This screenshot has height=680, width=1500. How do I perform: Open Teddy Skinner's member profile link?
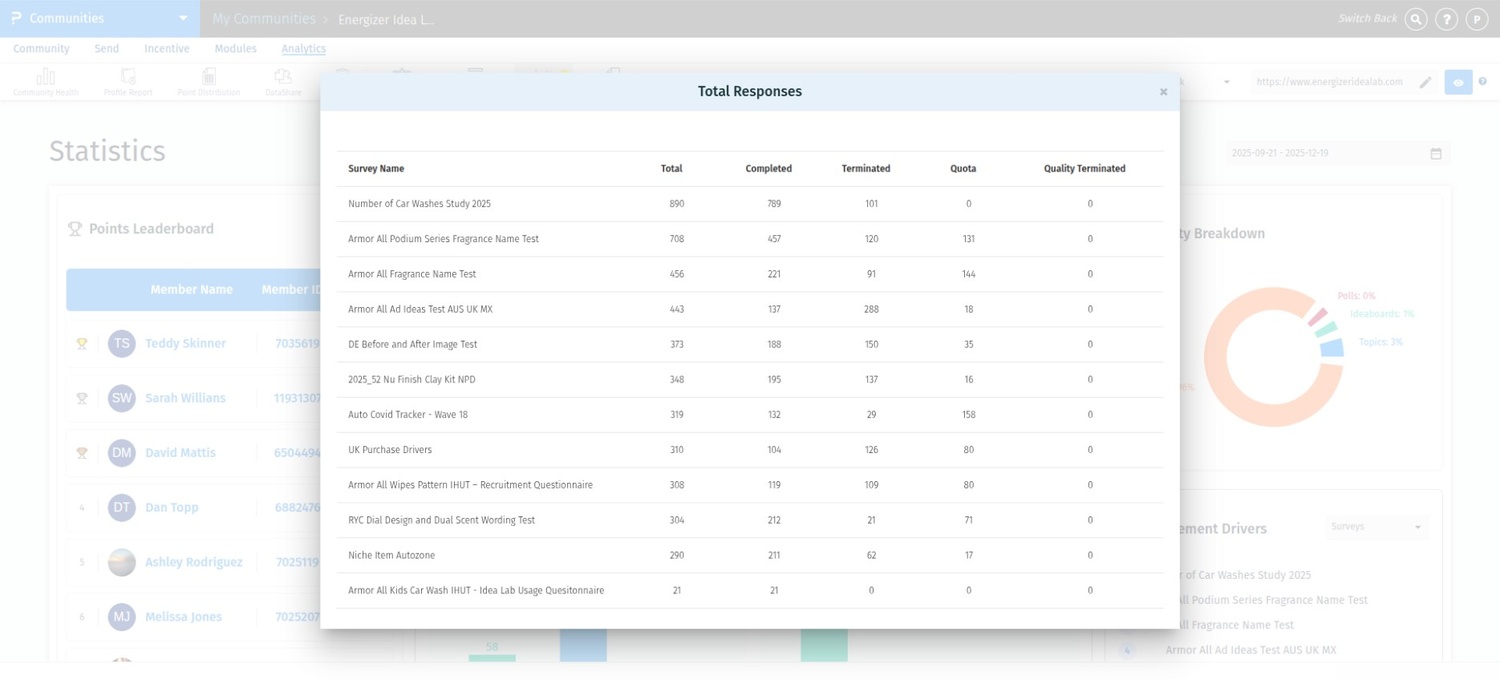185,343
